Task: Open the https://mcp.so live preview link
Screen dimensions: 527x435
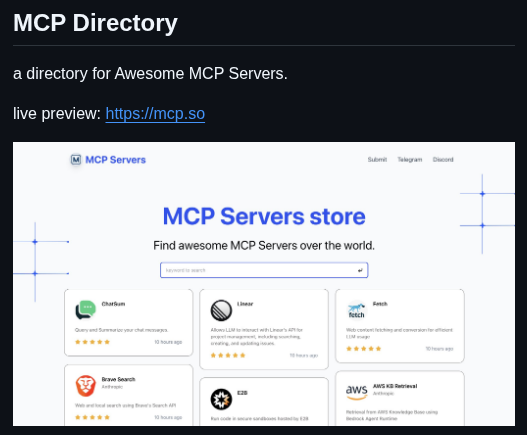Action: click(155, 114)
